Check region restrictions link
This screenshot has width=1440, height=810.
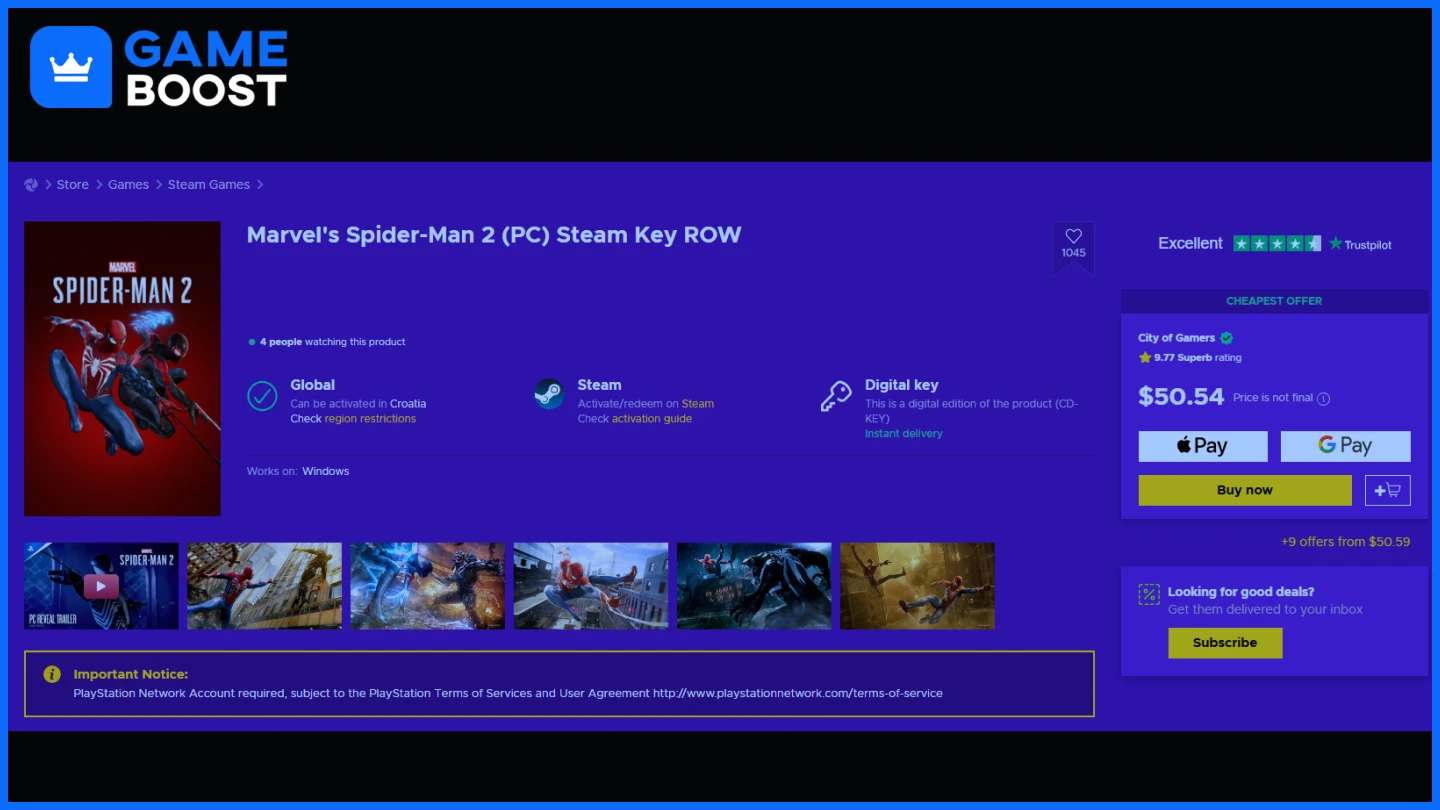point(370,419)
